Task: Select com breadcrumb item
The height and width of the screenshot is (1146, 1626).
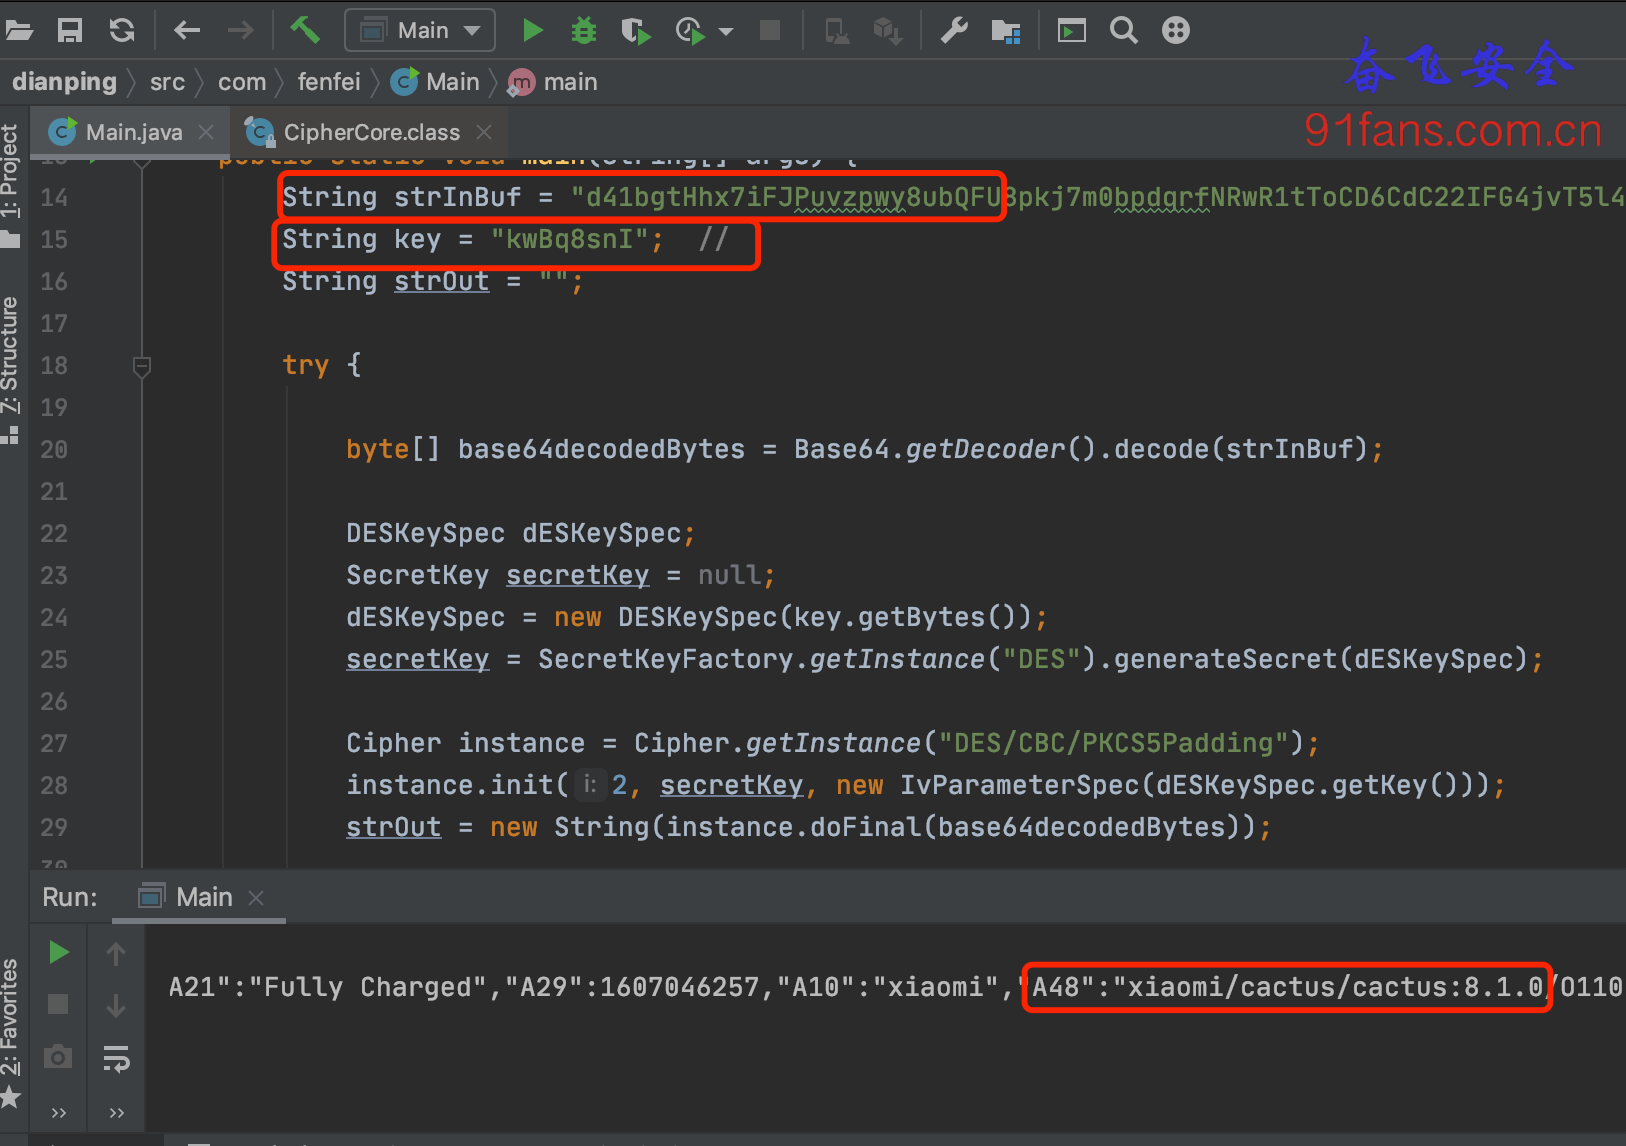Action: pos(242,82)
